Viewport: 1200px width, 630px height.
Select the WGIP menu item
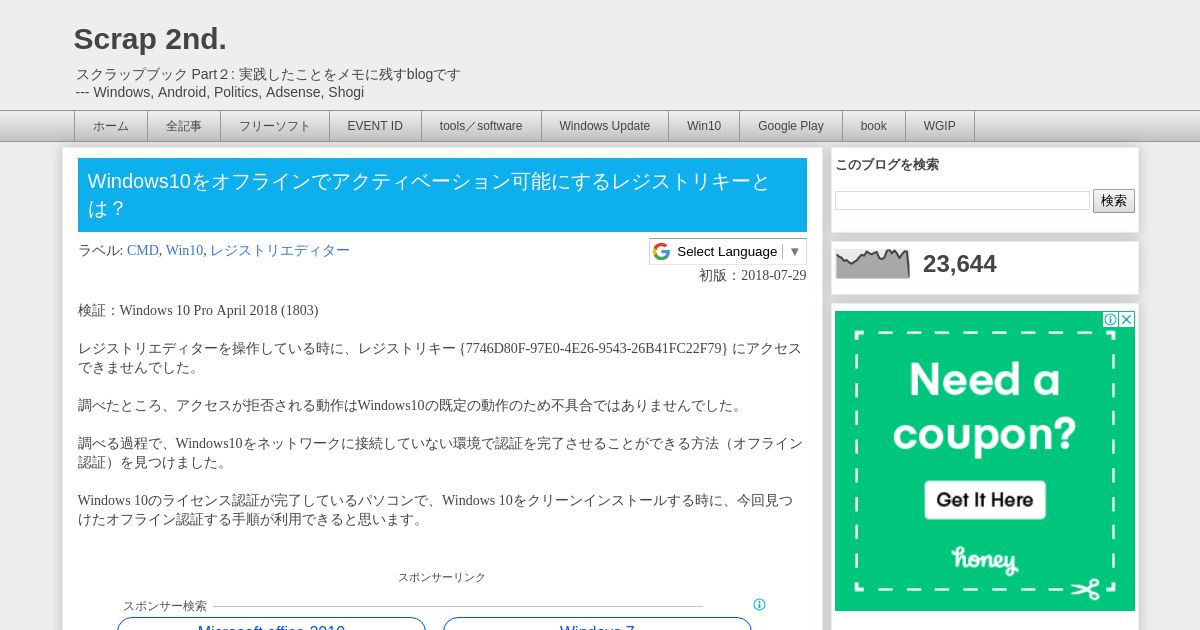(940, 126)
